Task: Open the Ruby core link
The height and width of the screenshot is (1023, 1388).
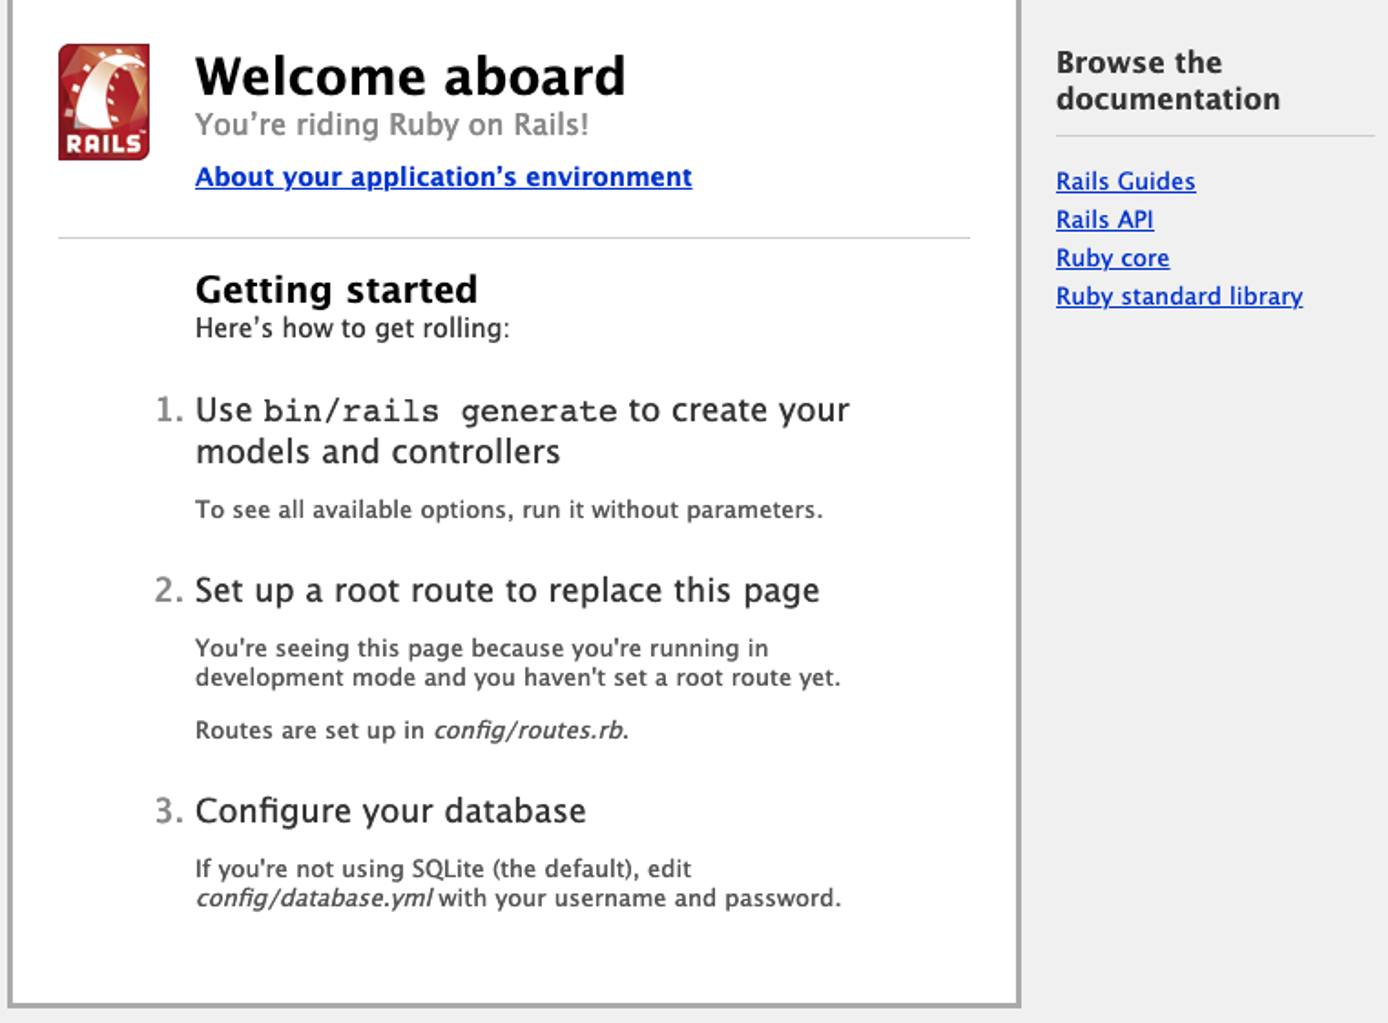Action: point(1112,258)
